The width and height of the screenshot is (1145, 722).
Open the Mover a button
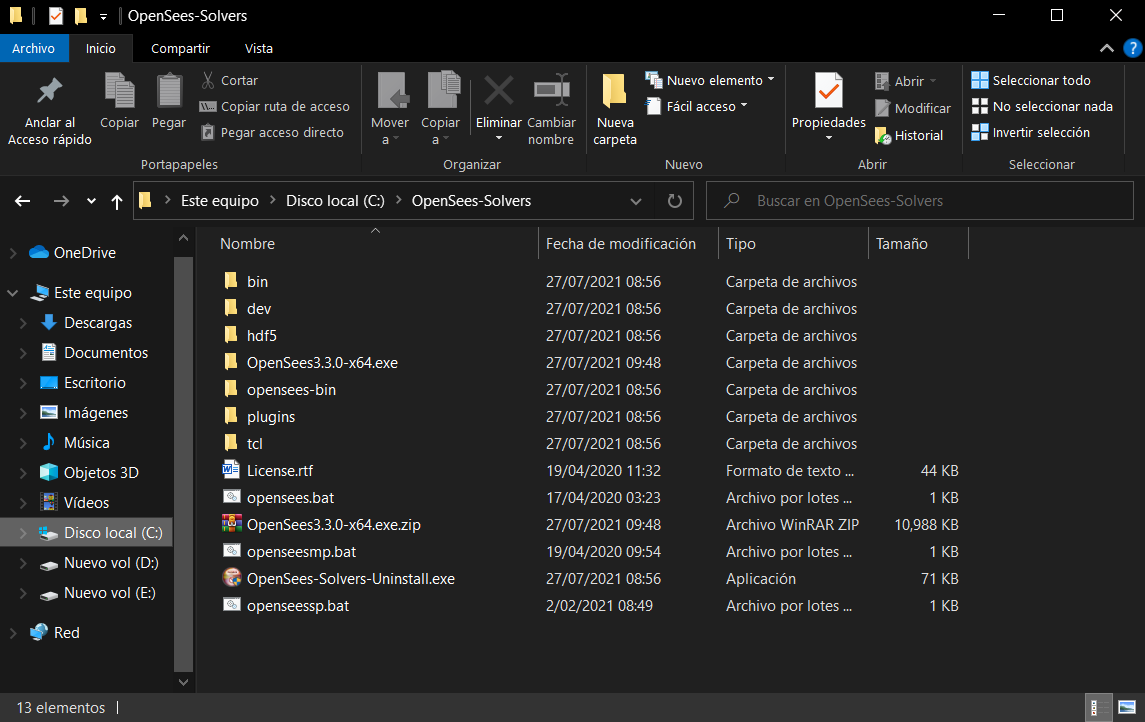[390, 110]
